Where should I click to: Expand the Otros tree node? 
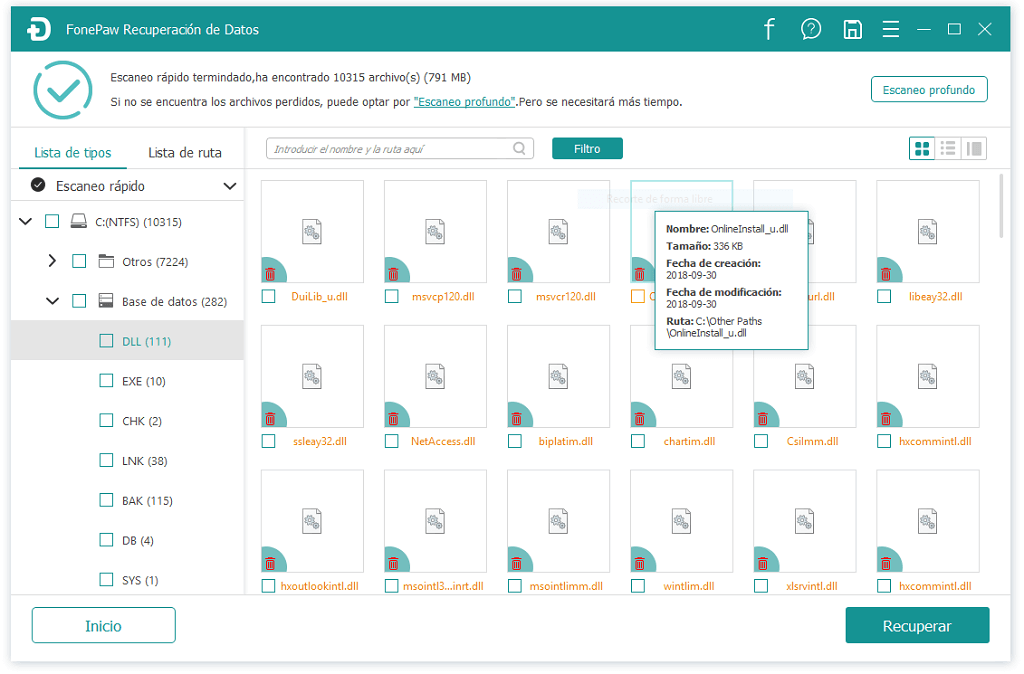click(52, 261)
